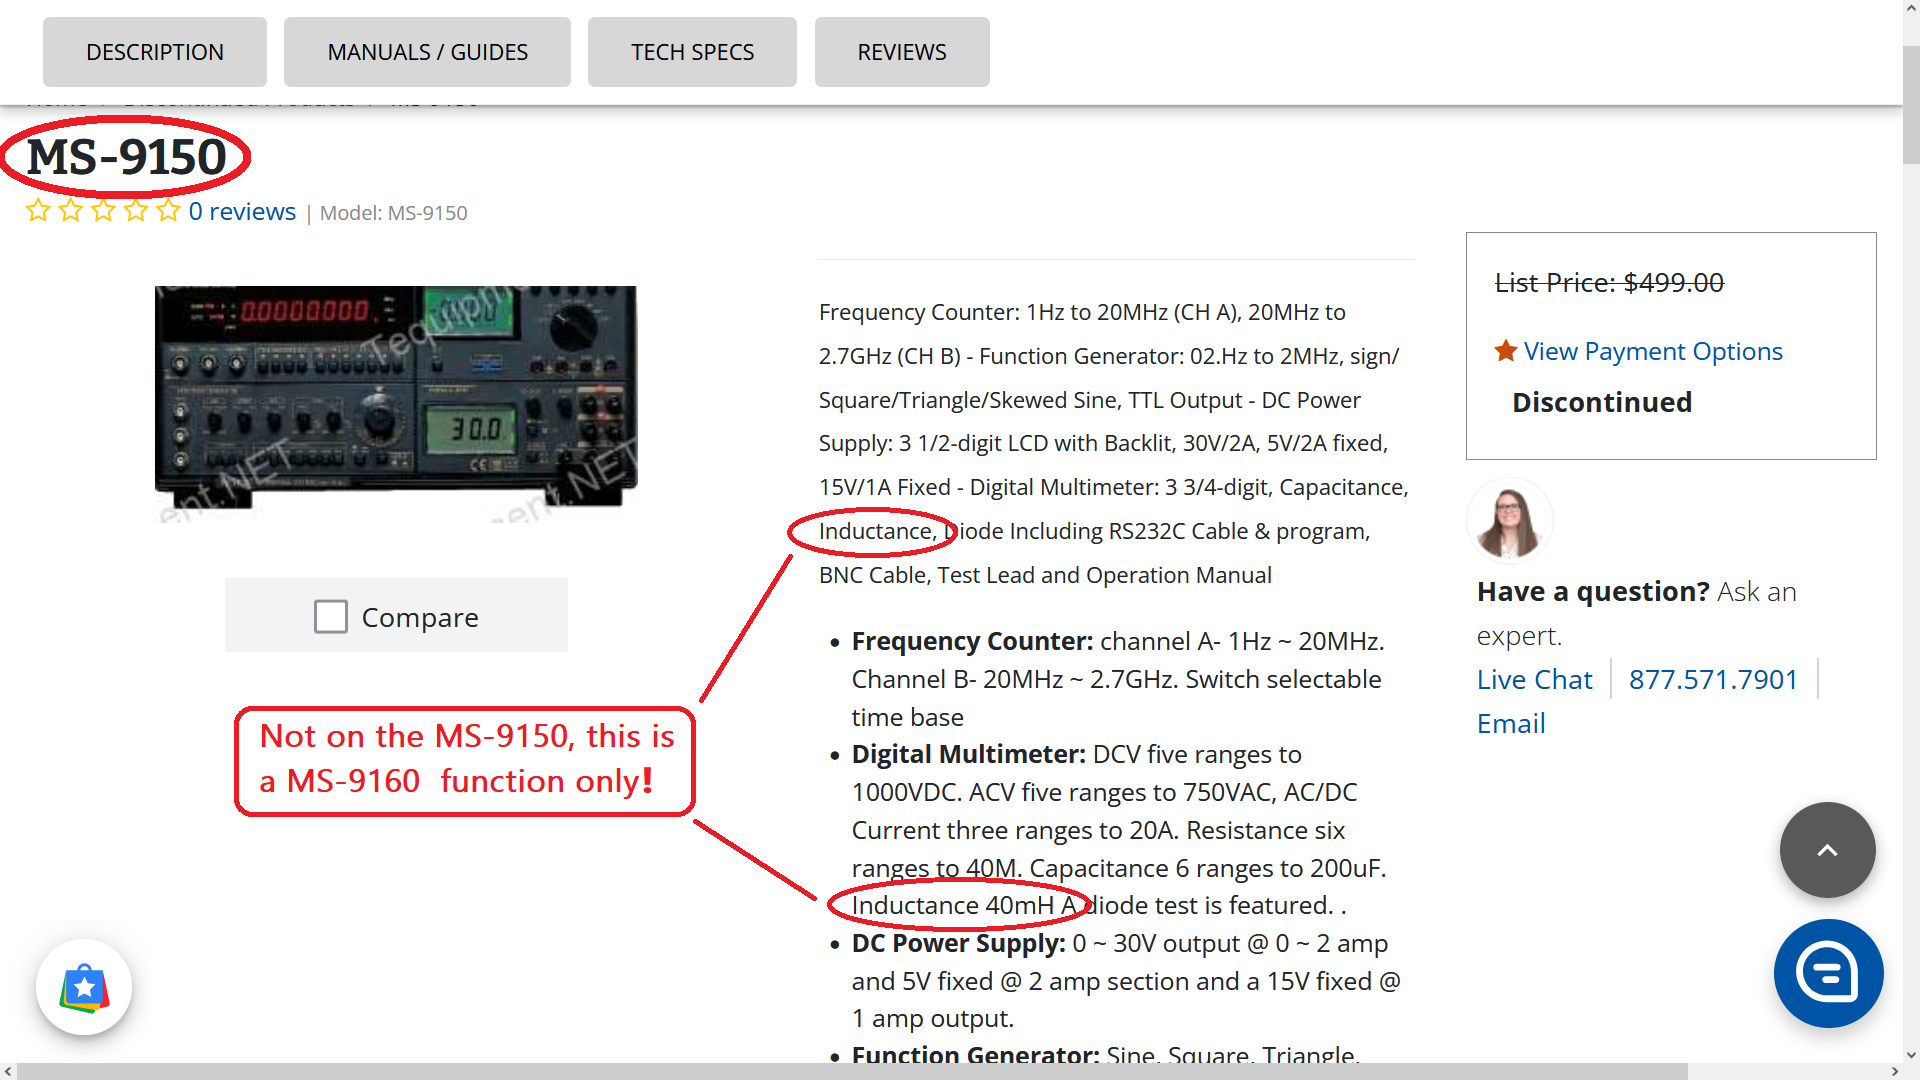Image resolution: width=1920 pixels, height=1080 pixels.
Task: Click the third rating star
Action: (x=103, y=211)
